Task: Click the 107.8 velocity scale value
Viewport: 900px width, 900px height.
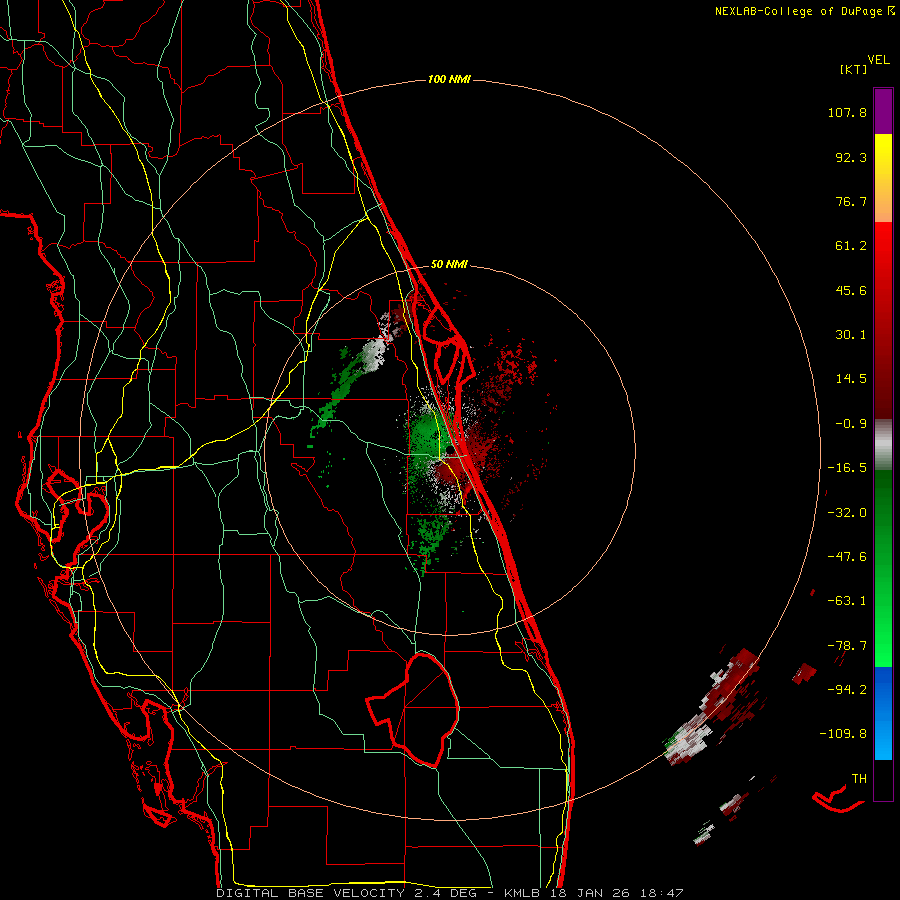Action: [847, 112]
